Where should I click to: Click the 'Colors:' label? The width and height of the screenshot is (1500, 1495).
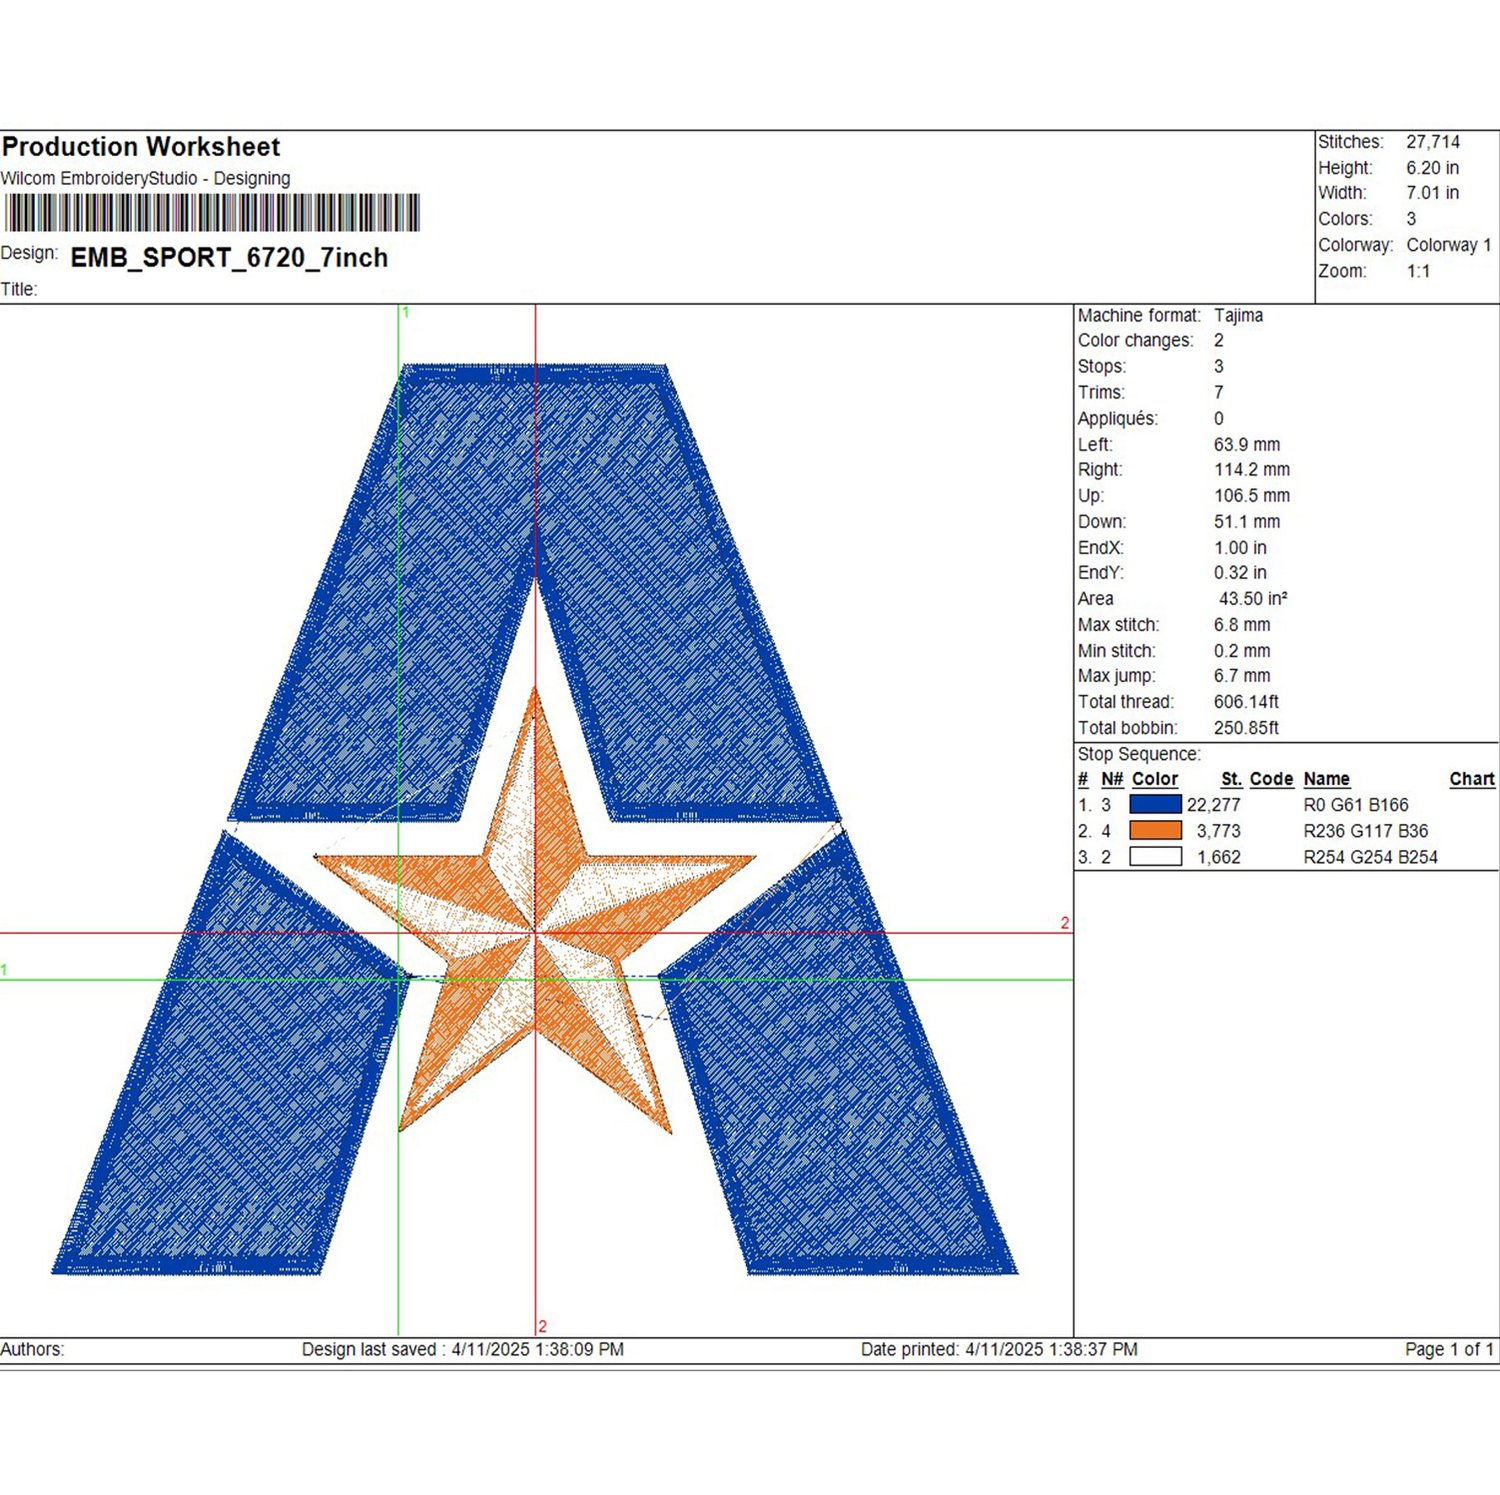tap(1345, 219)
